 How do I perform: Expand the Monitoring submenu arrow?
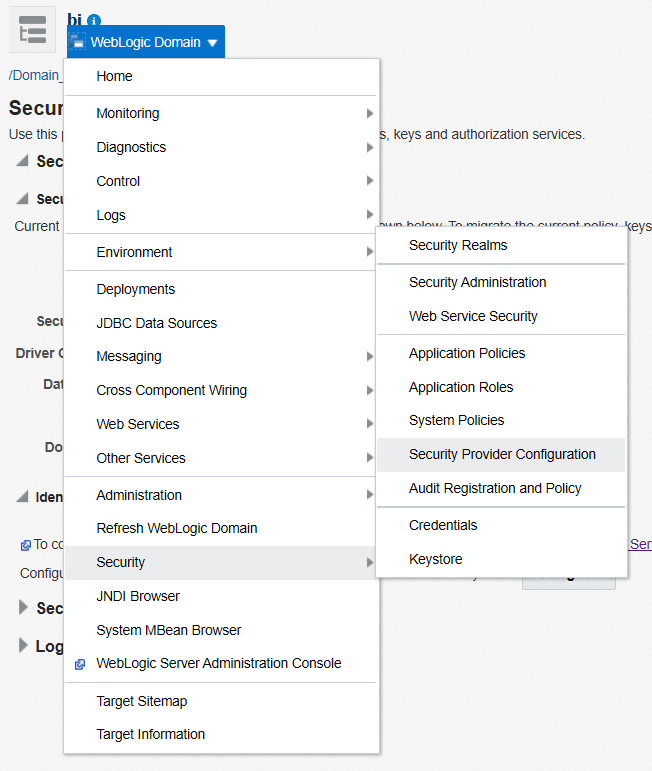pos(370,113)
